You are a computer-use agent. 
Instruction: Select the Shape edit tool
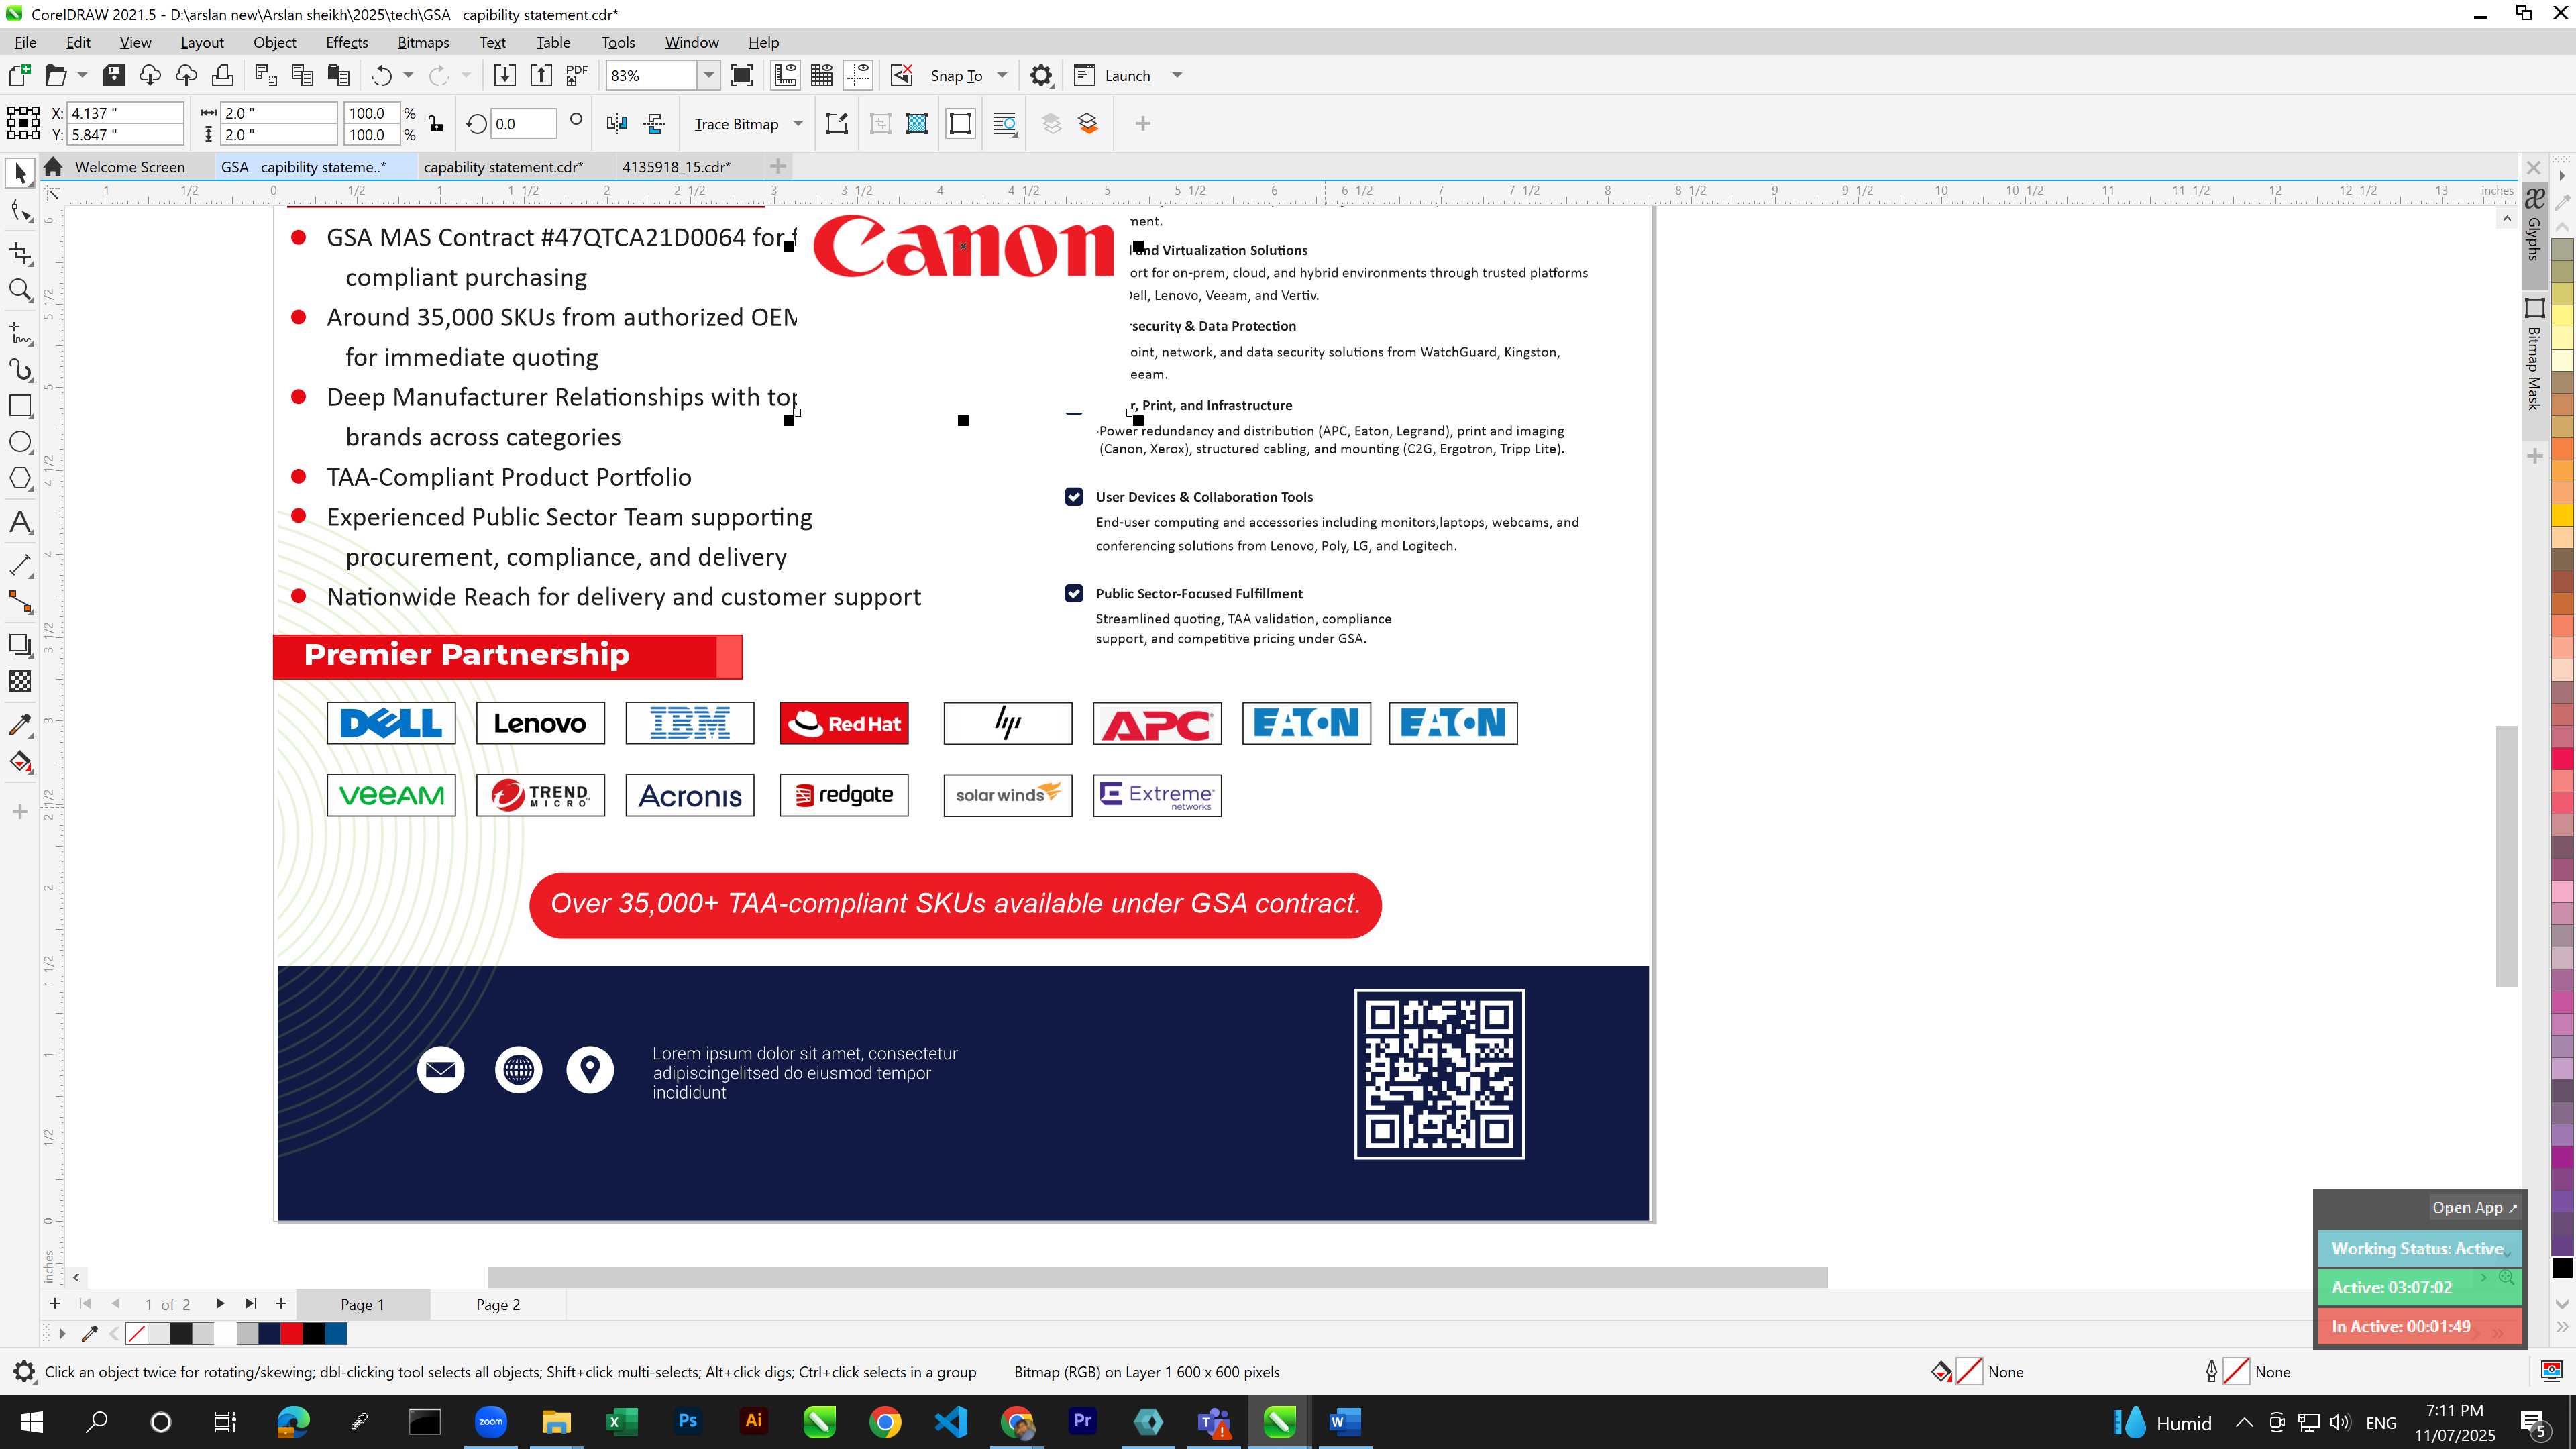click(20, 211)
